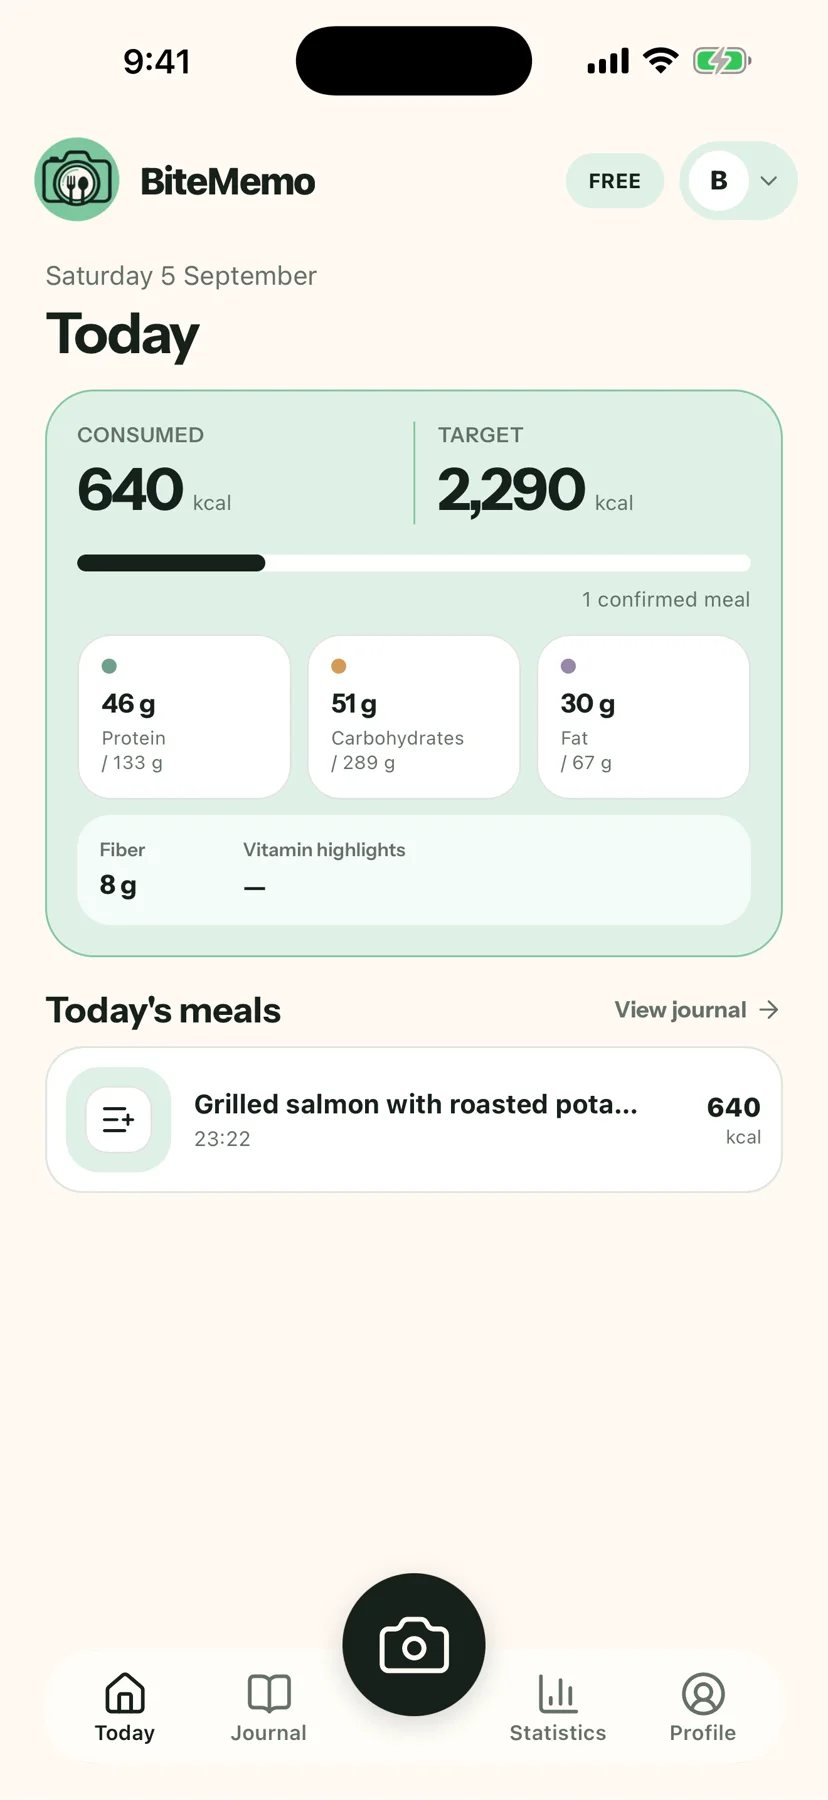Expand the account chevron dropdown

[x=769, y=181]
